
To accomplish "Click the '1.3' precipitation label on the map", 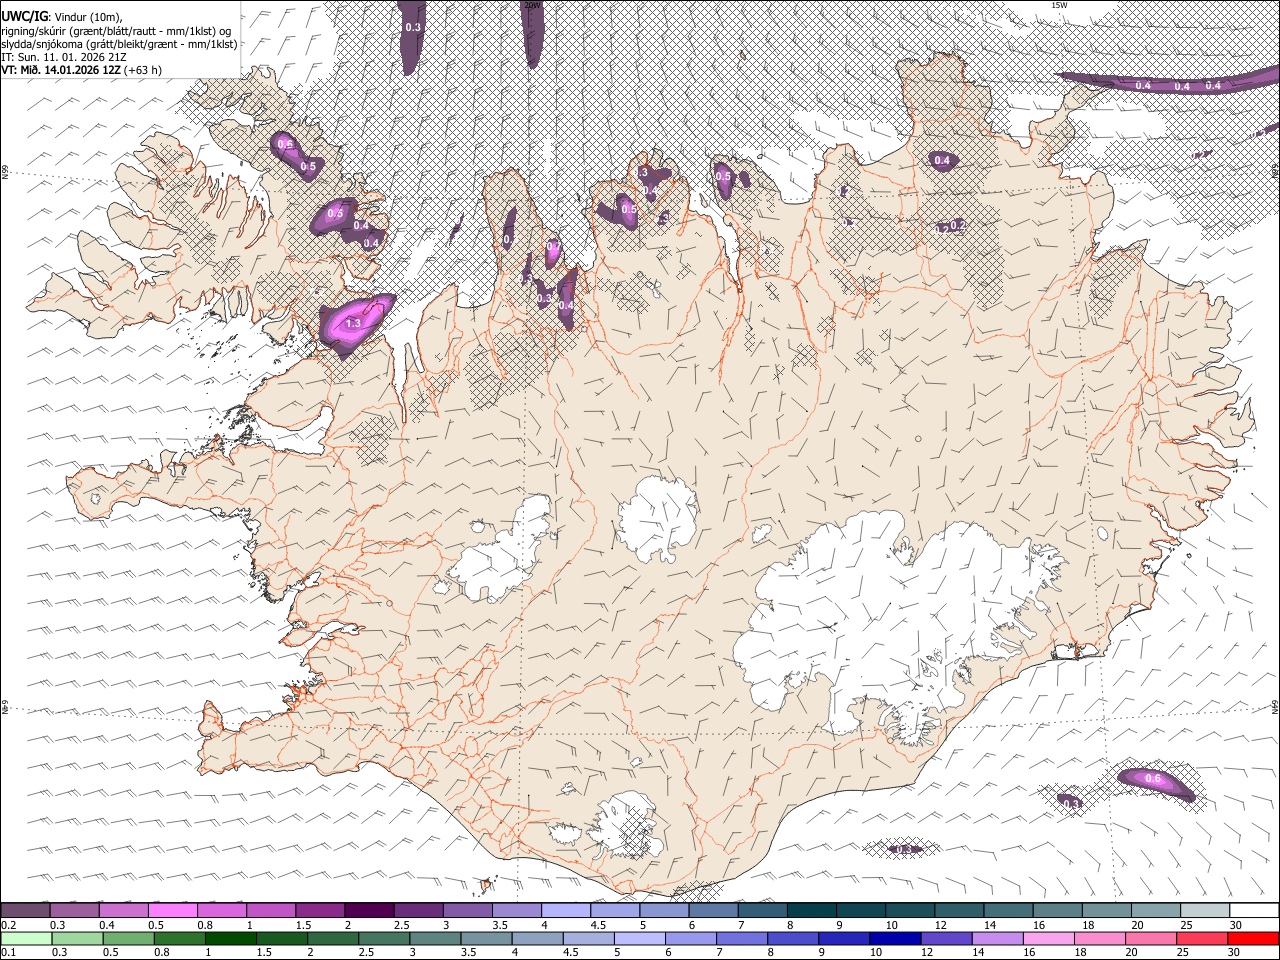I will click(x=352, y=323).
